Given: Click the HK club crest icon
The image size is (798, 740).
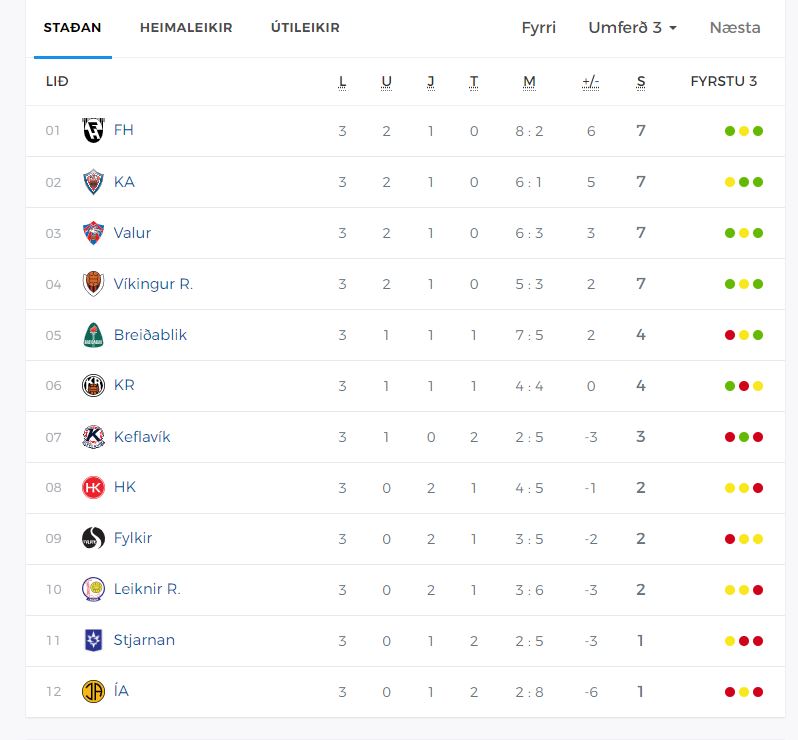Looking at the screenshot, I should coord(93,487).
